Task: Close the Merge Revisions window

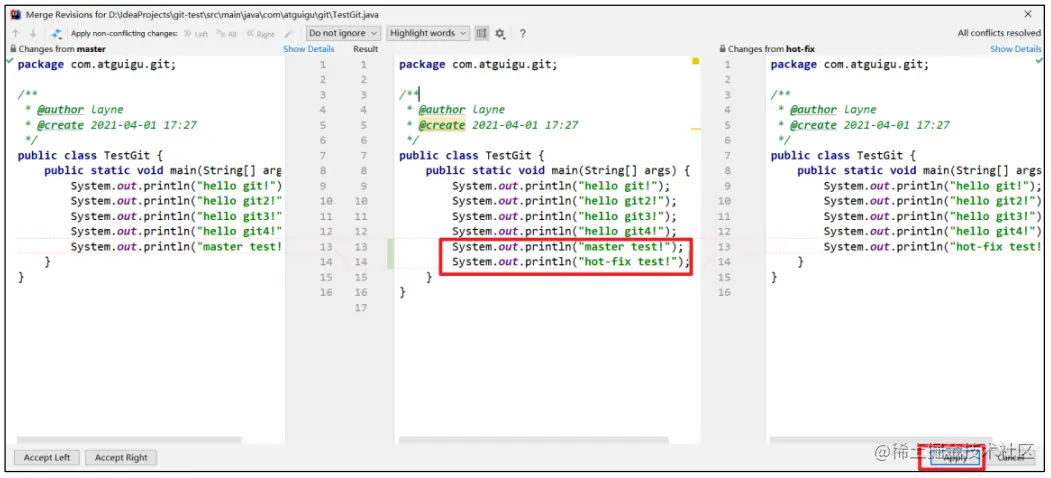Action: 1028,14
